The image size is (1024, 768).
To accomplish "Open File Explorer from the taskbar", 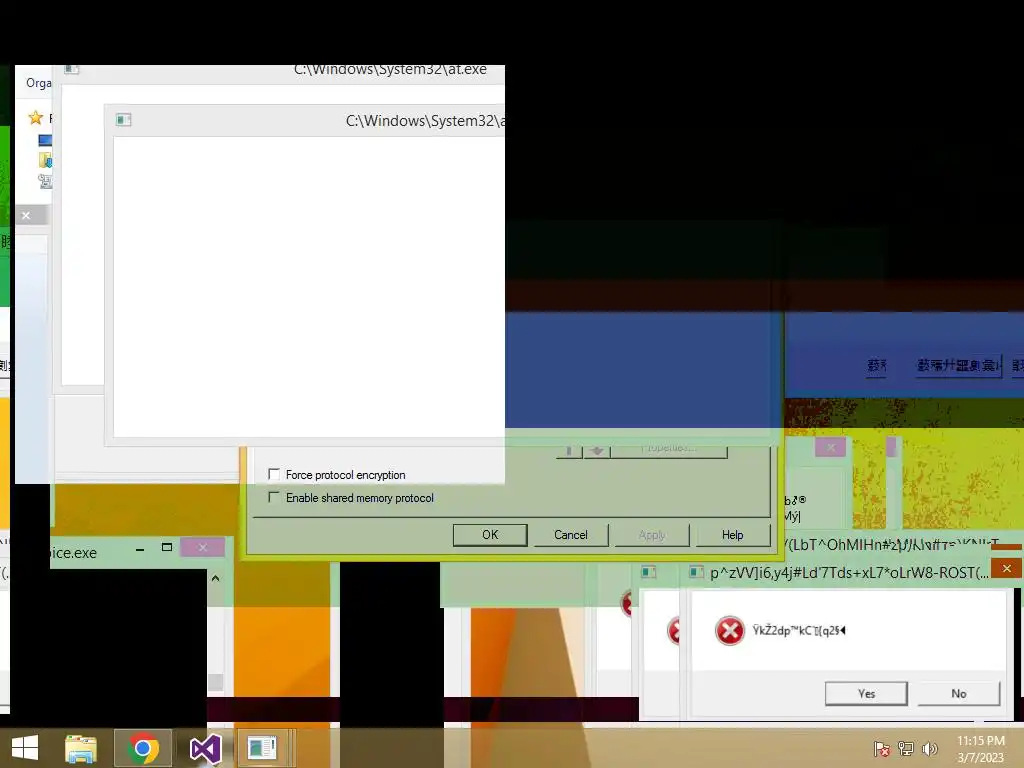I will 81,748.
